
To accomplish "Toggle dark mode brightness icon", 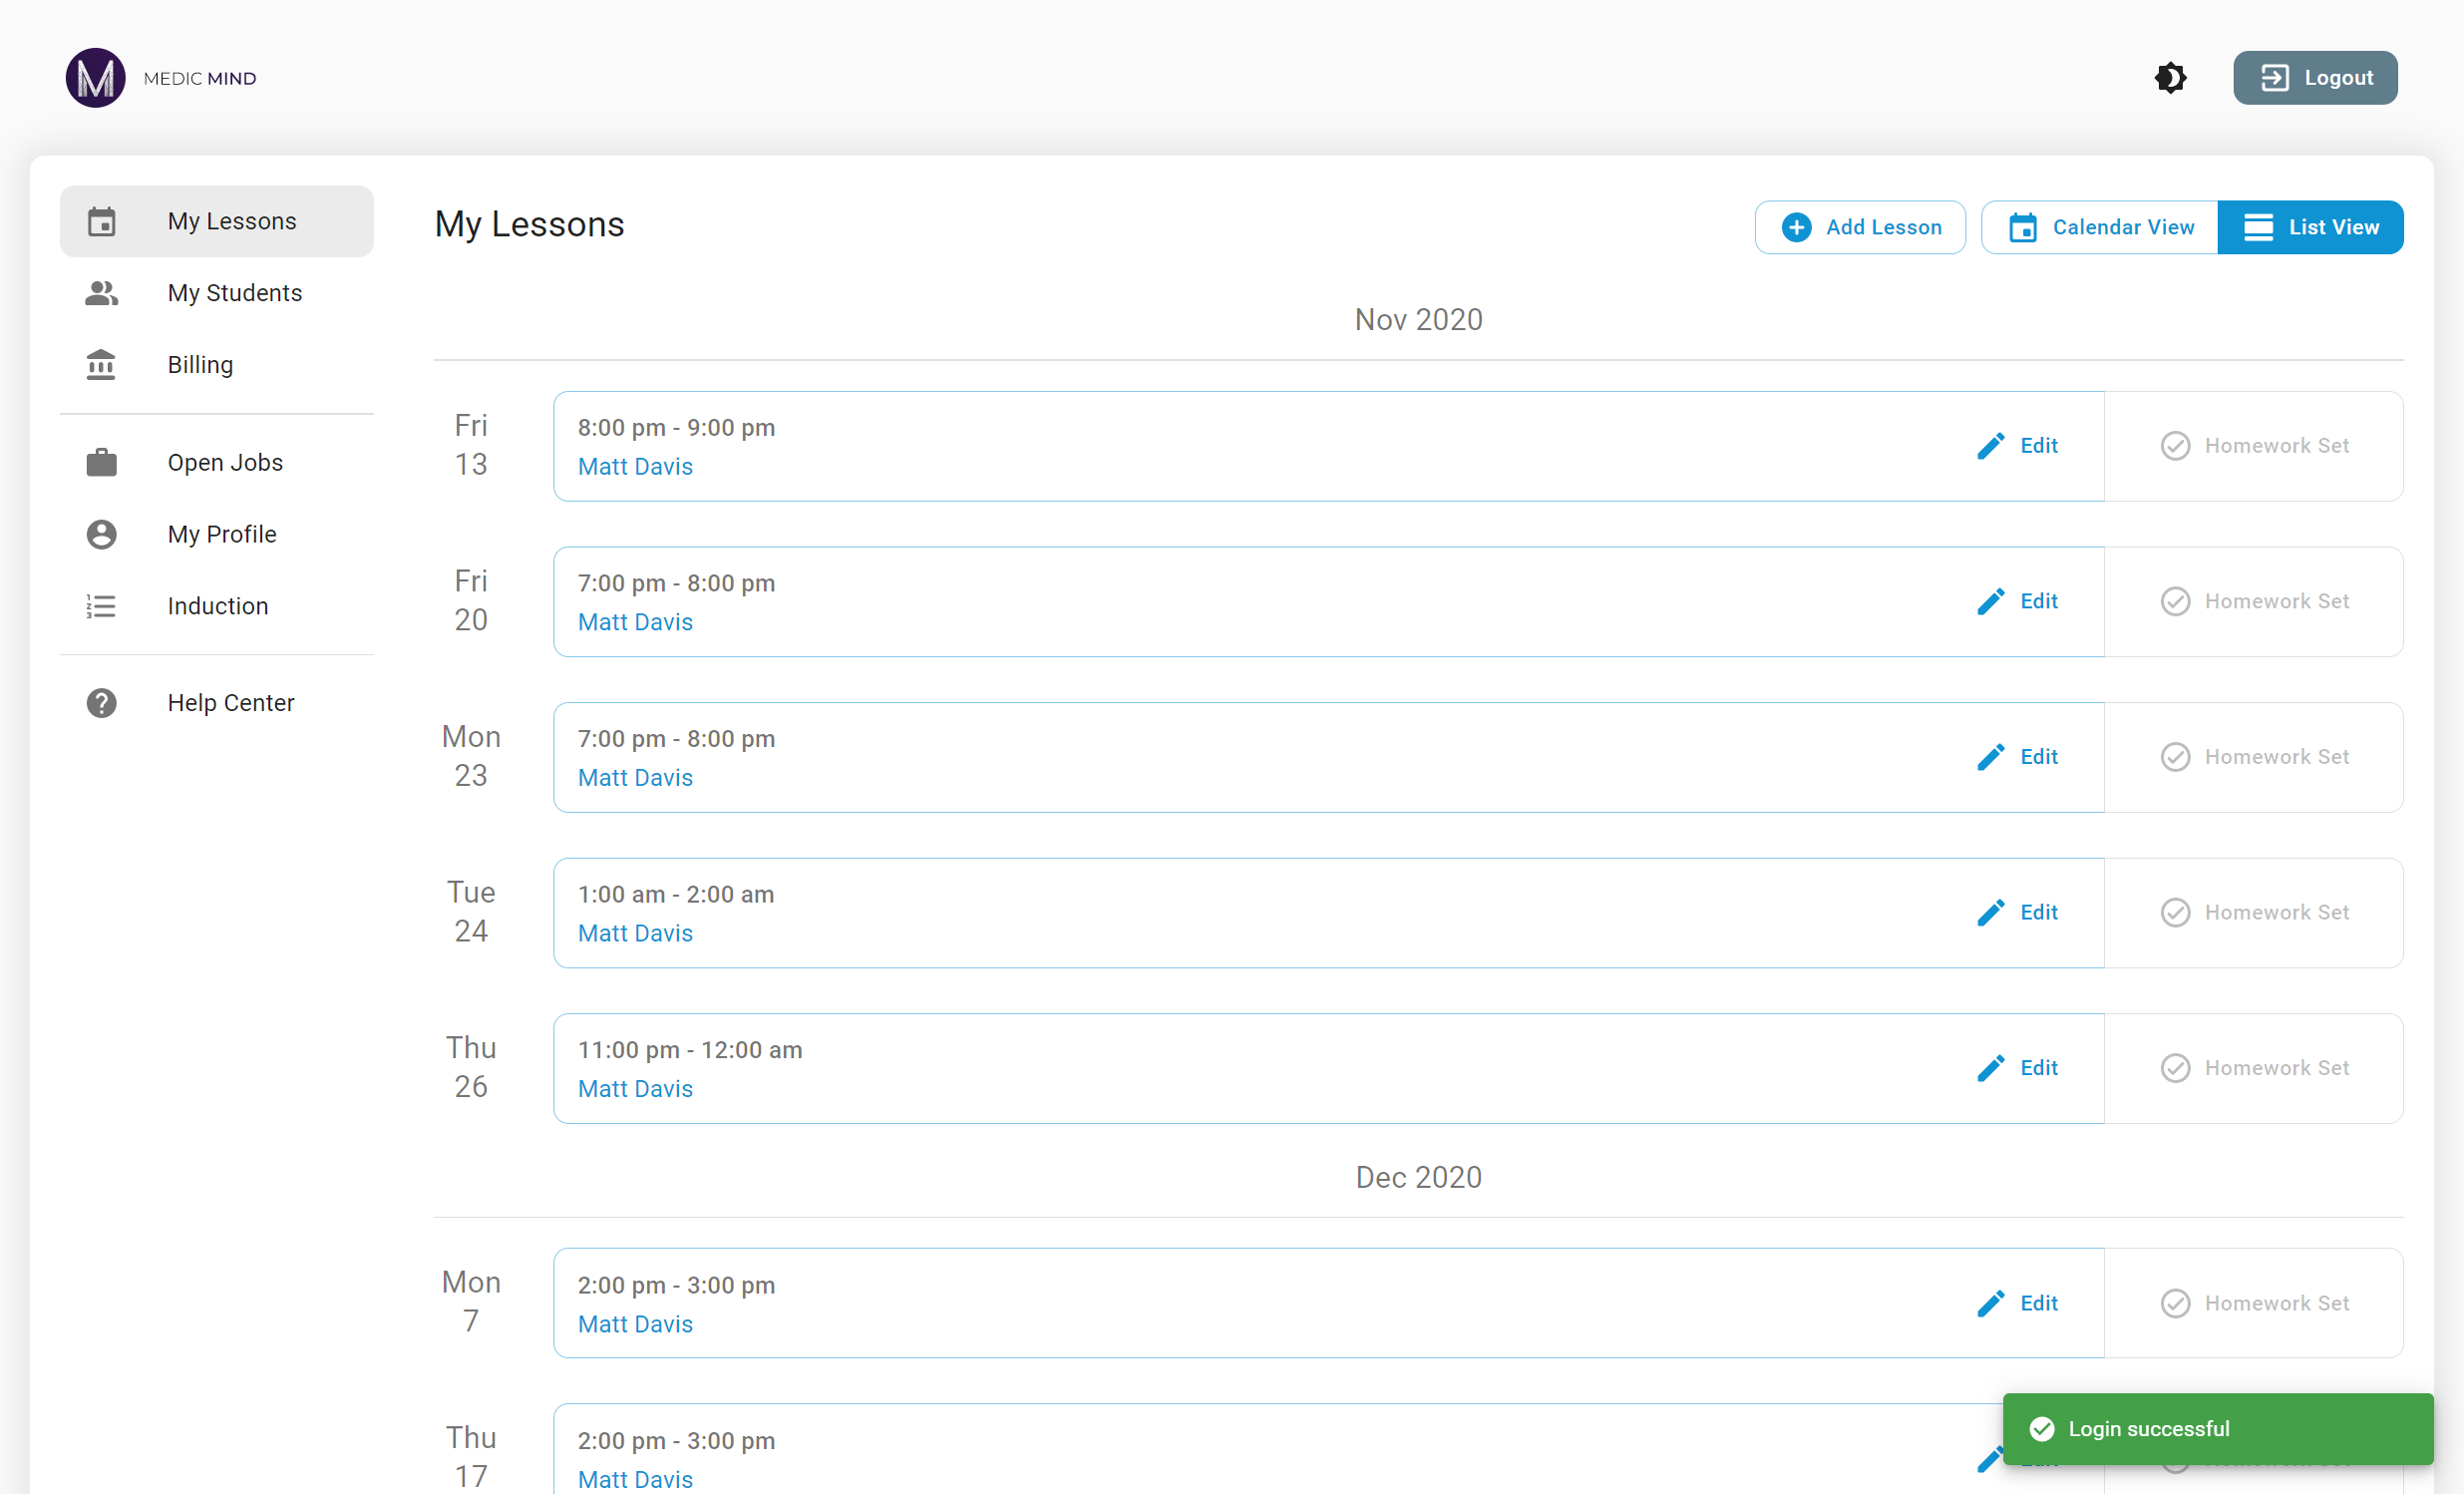I will (2170, 78).
